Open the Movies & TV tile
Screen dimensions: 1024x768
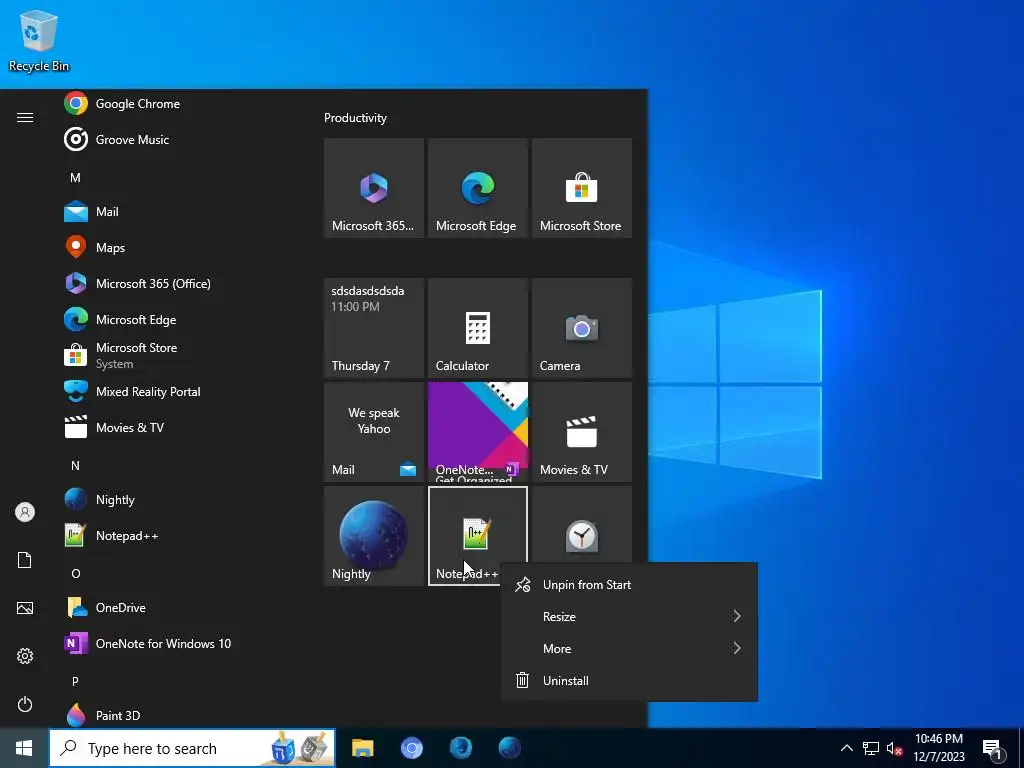[x=582, y=432]
